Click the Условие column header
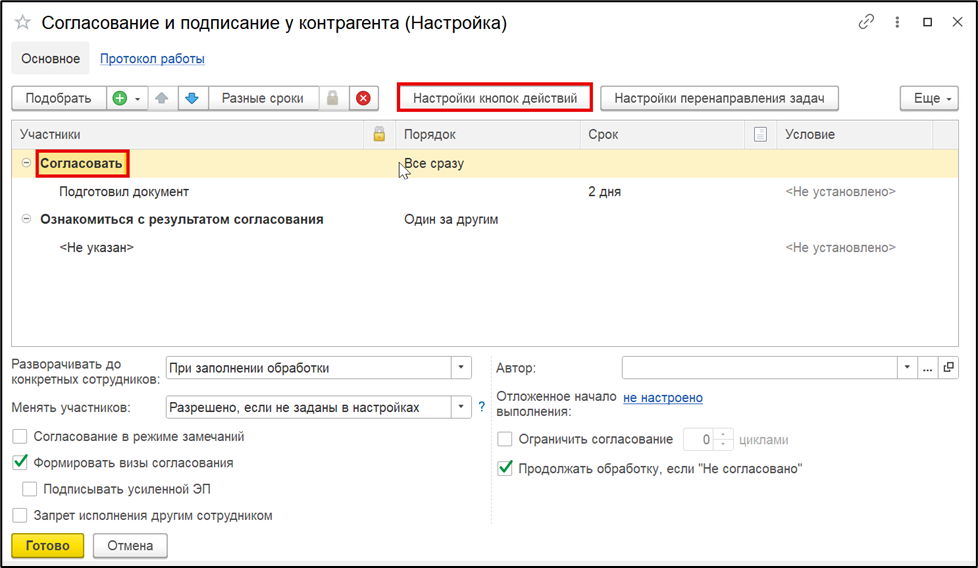The width and height of the screenshot is (978, 568). click(x=855, y=134)
